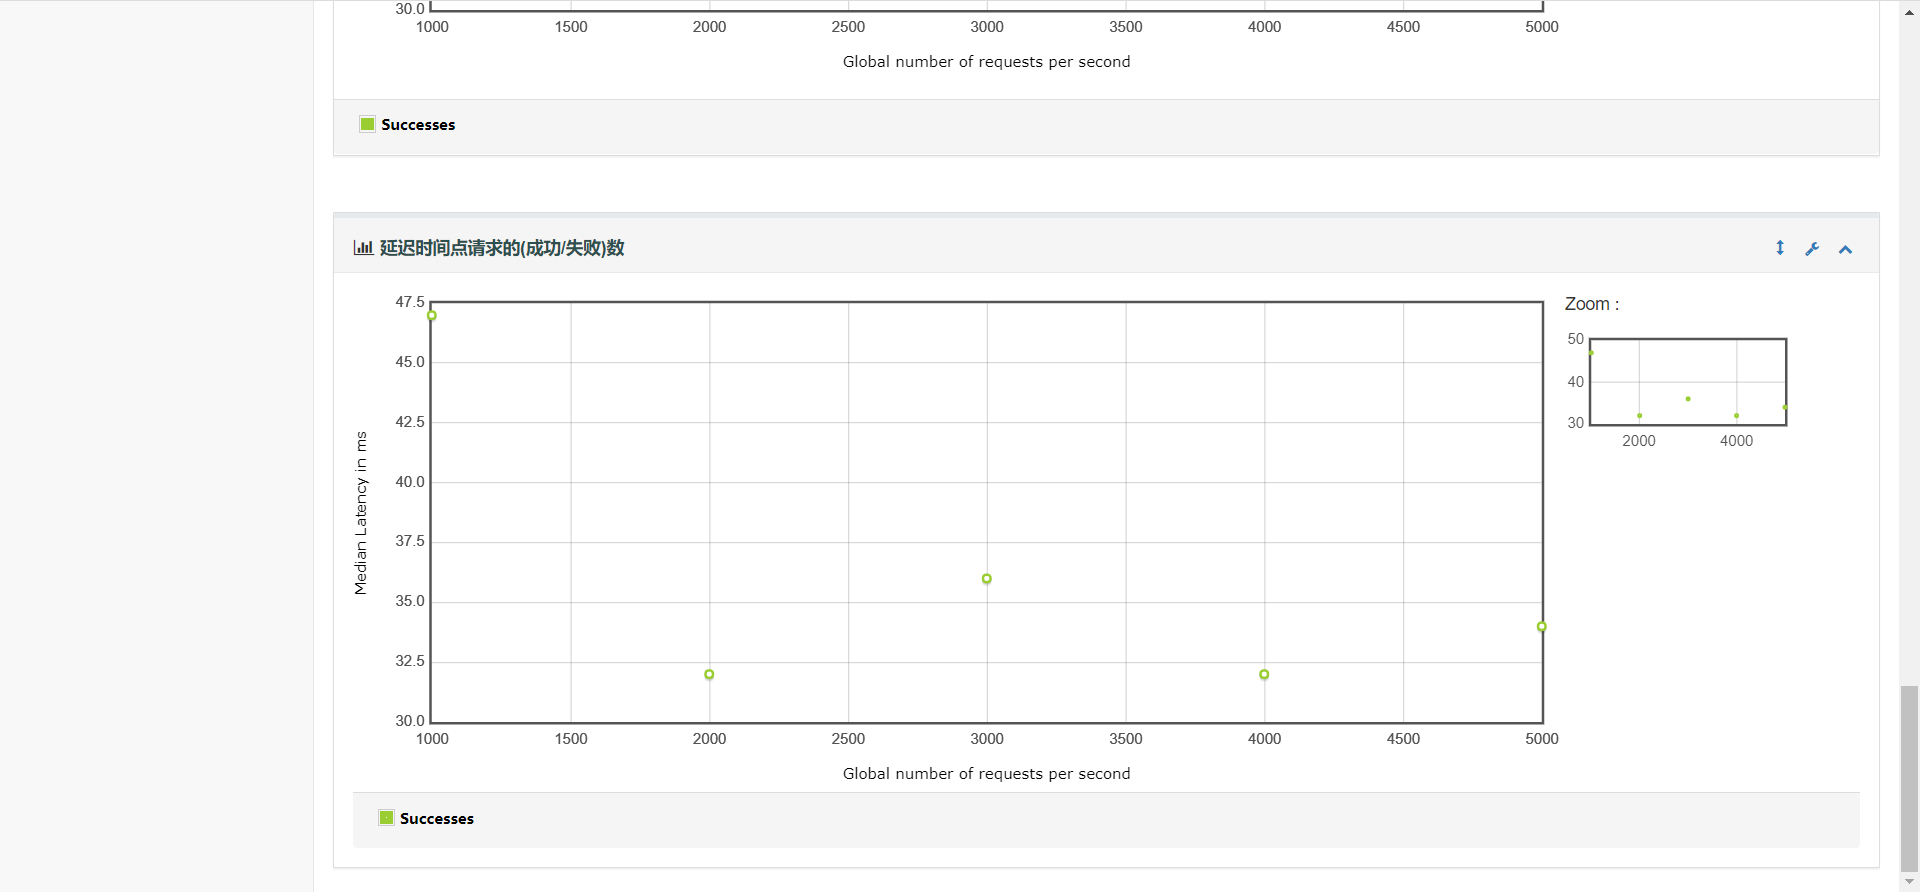Click the scrollbar down arrow

click(1910, 883)
